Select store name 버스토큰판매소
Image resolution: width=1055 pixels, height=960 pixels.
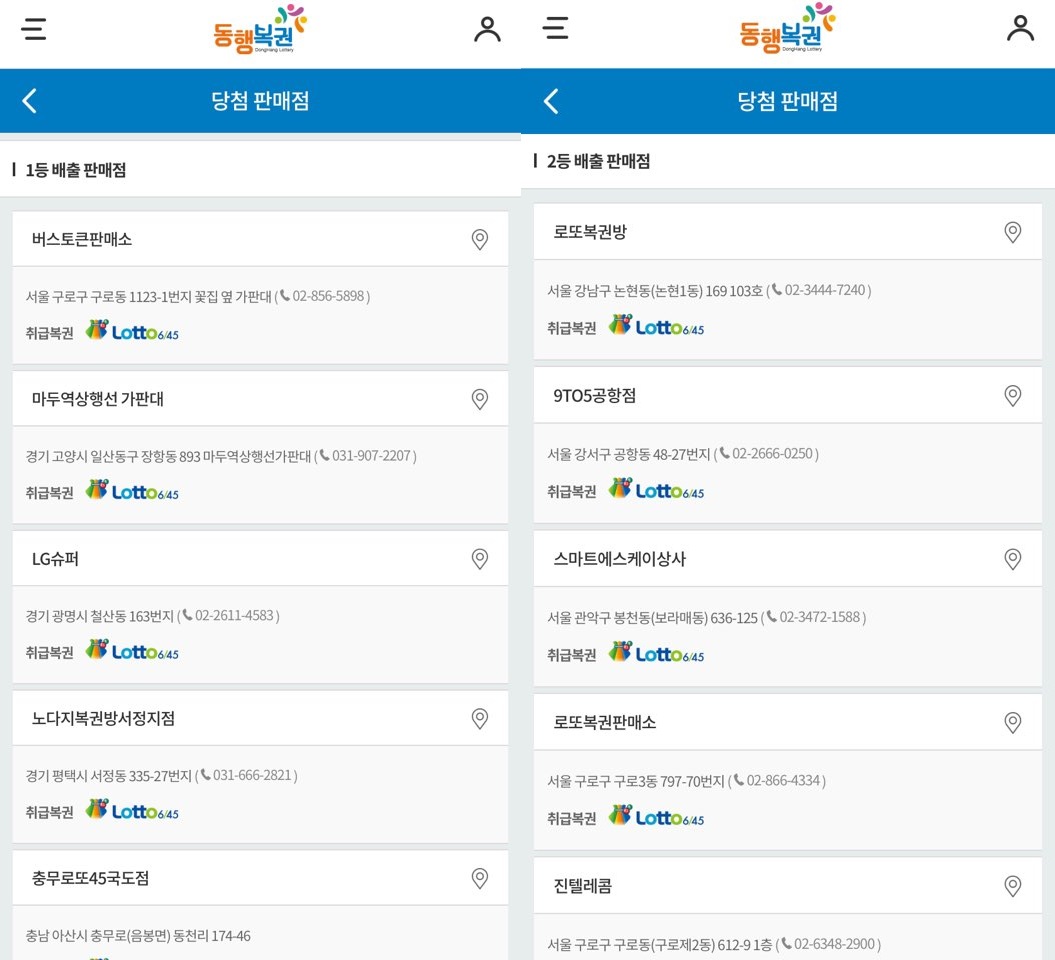[81, 239]
